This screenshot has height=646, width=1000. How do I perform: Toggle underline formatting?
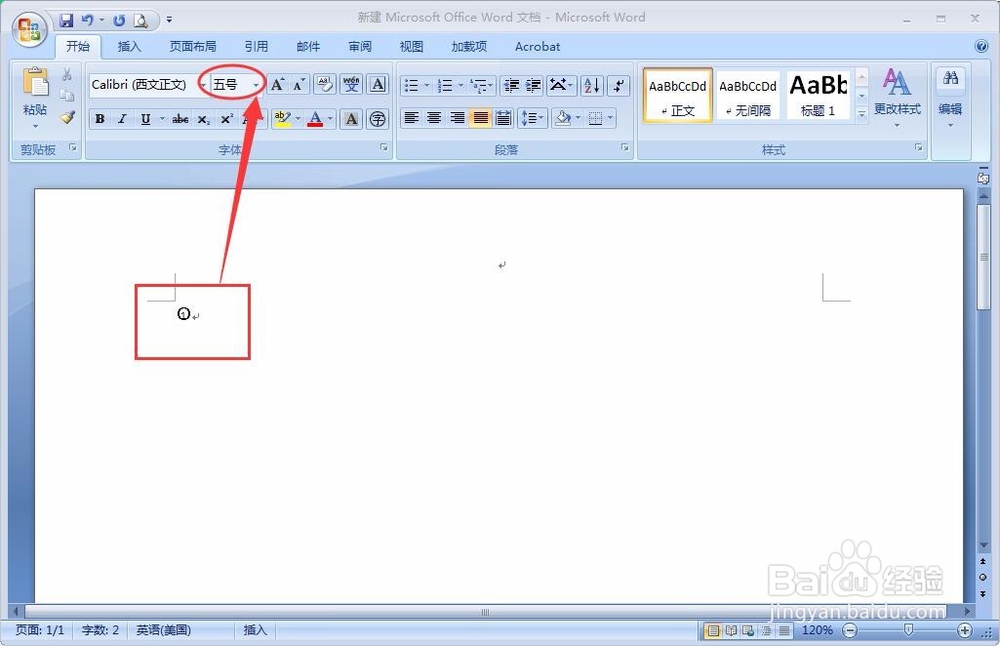146,118
